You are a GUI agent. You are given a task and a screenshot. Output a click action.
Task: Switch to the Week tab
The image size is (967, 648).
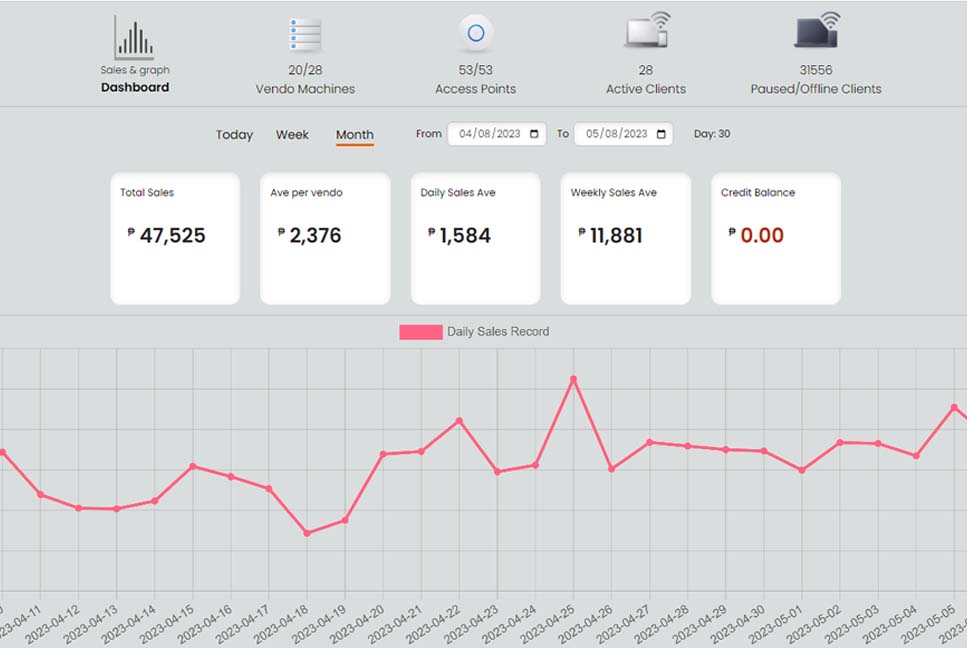(292, 135)
